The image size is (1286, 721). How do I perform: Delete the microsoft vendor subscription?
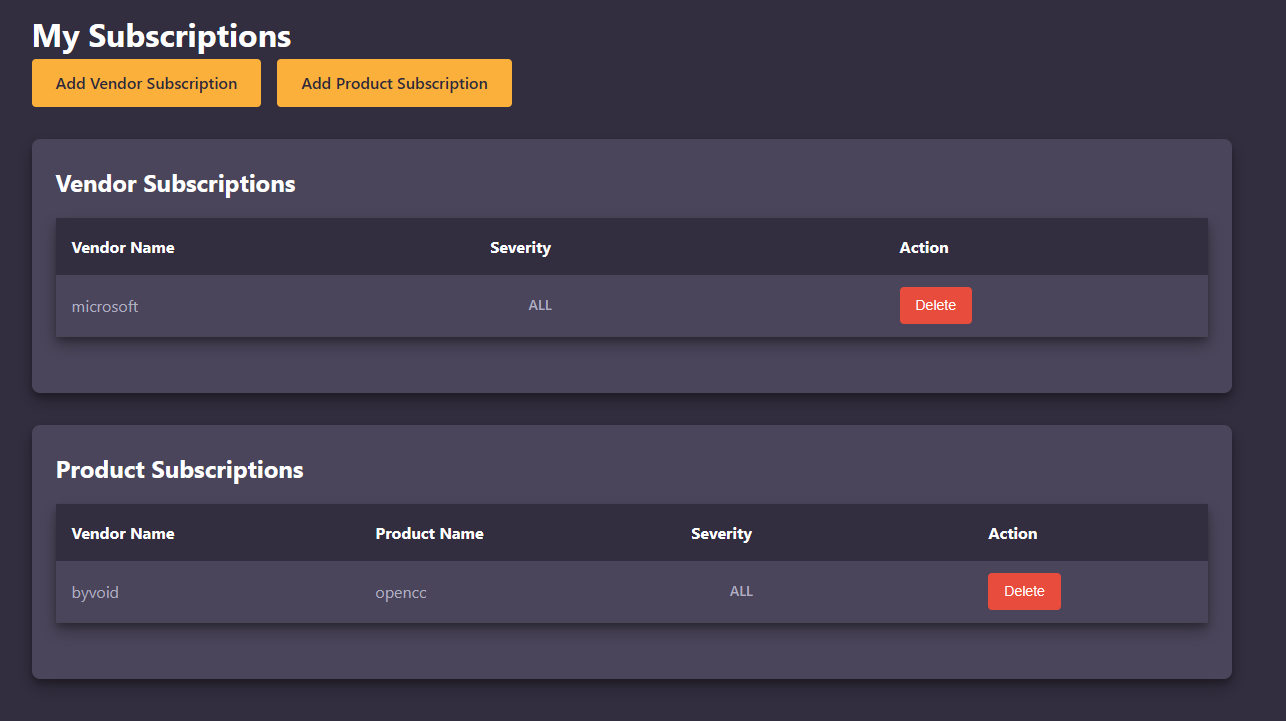coord(935,305)
